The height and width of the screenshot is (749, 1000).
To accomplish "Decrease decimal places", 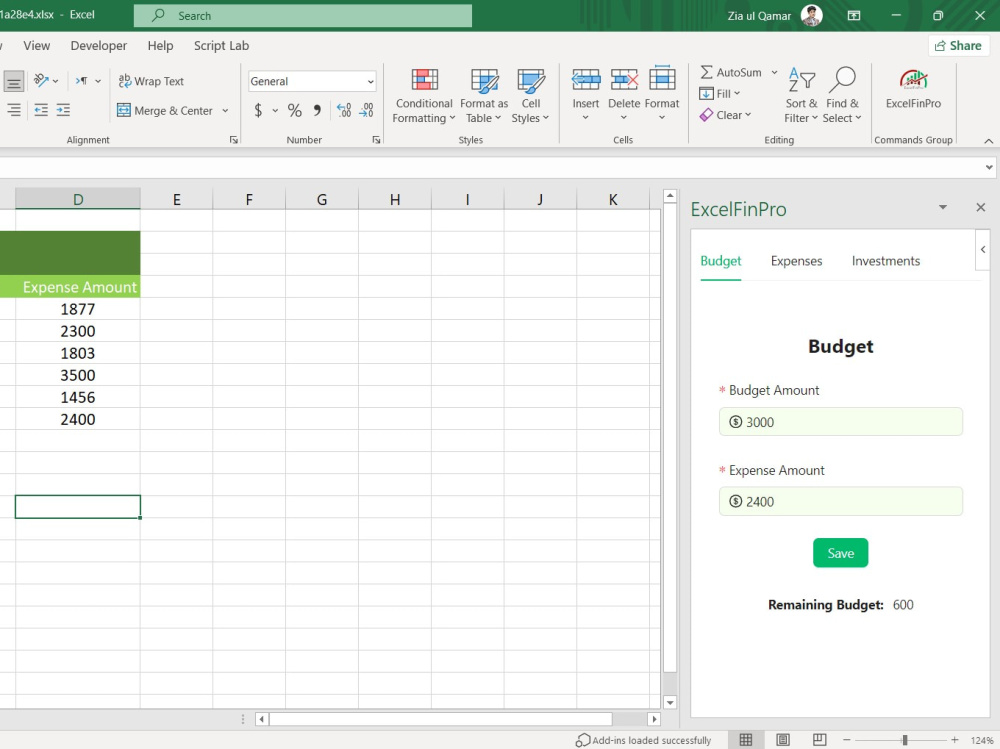I will tap(366, 110).
